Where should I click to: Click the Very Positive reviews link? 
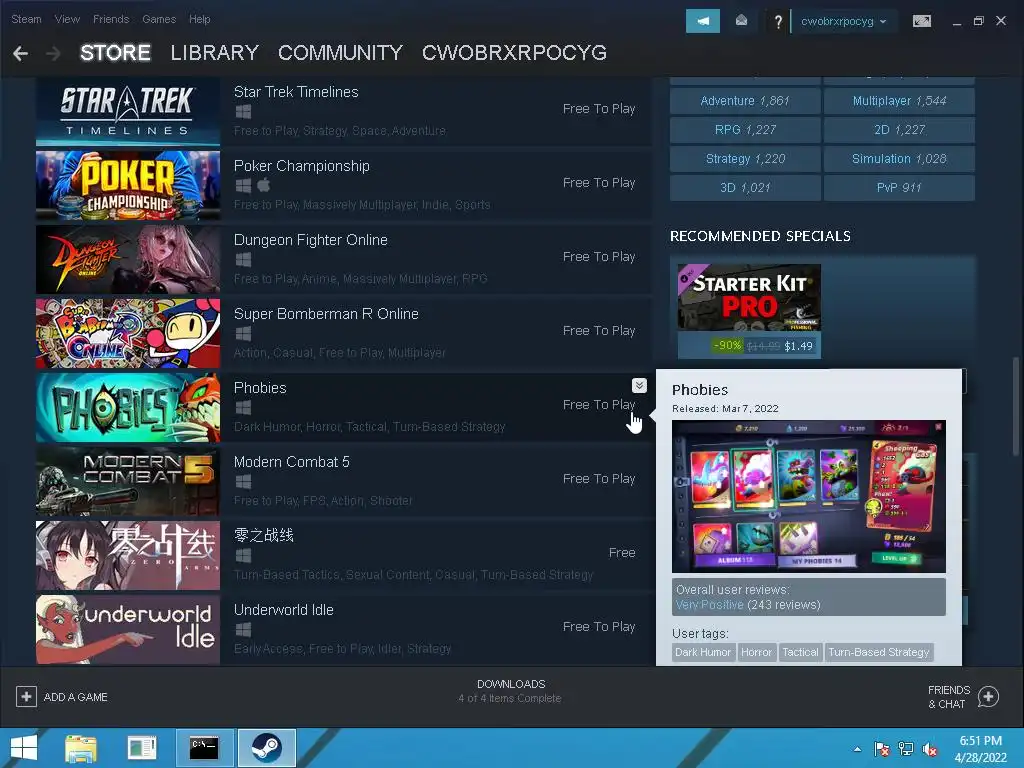[x=709, y=605]
